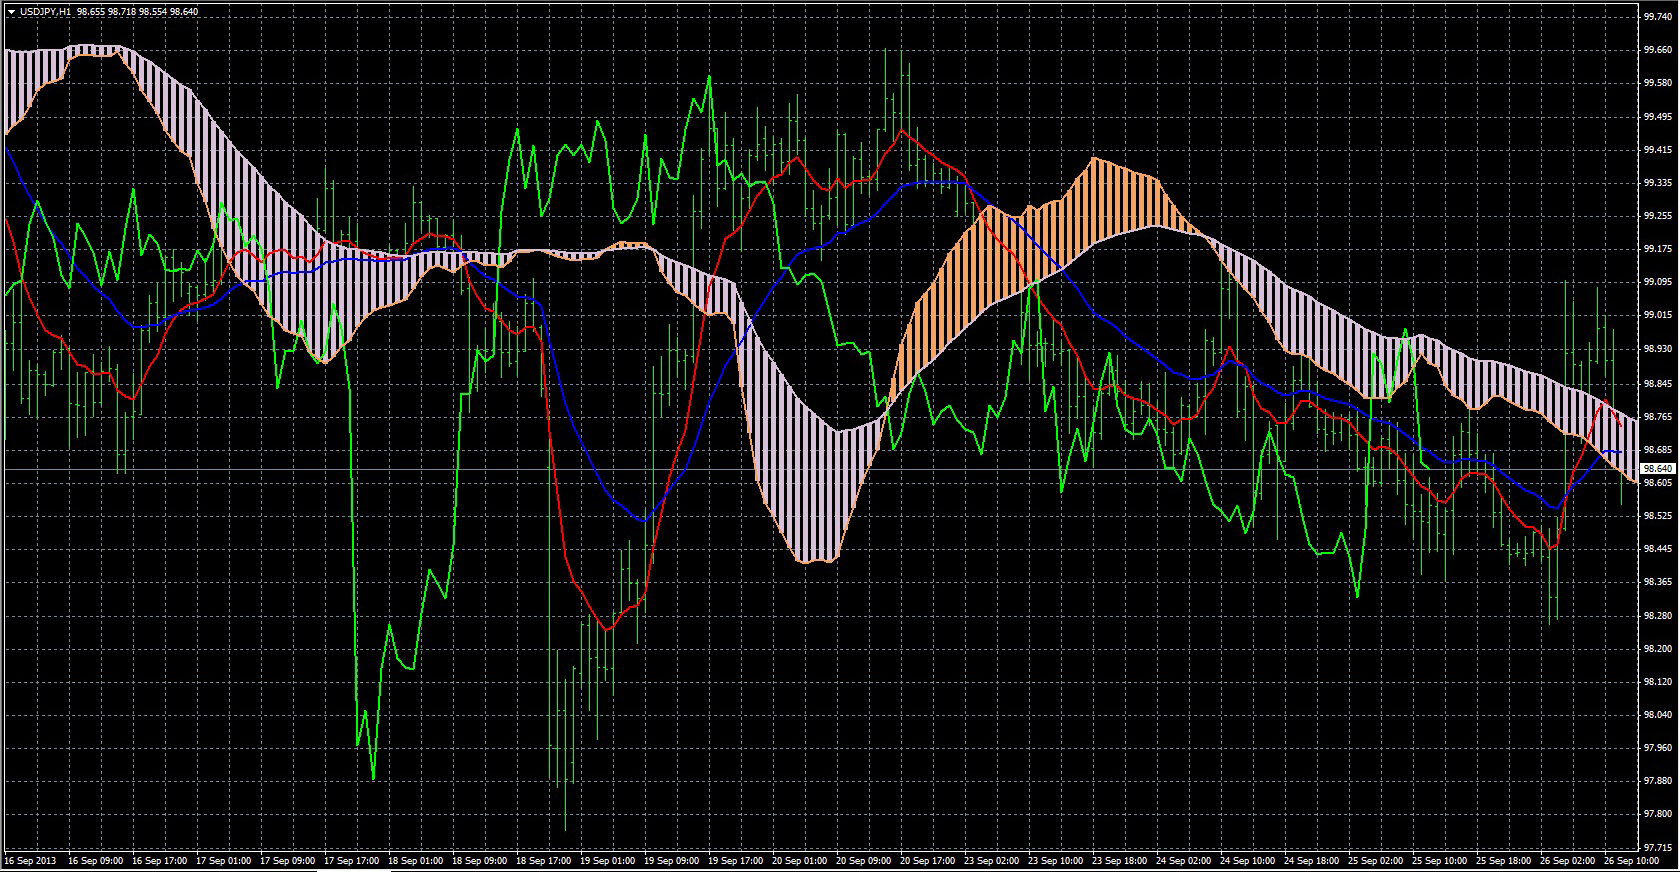
Task: Click the 25 Sep 10:00 time label
Action: point(1441,860)
